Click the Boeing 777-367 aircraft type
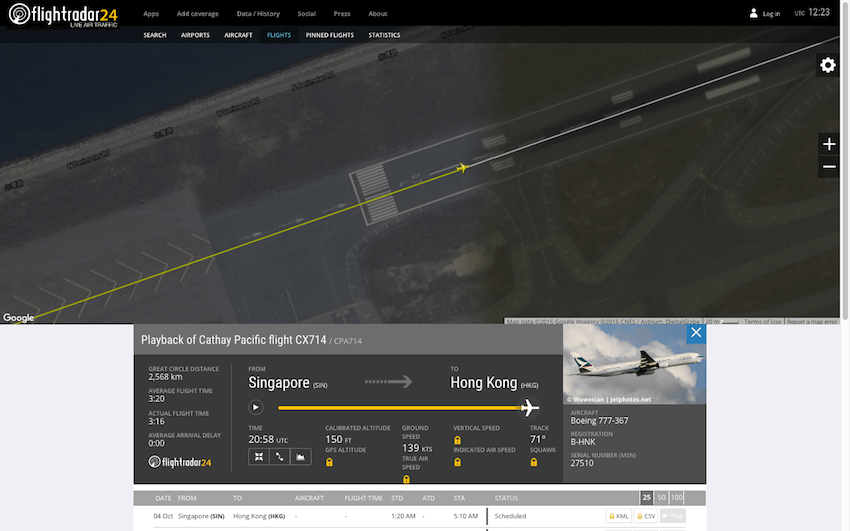 [x=599, y=420]
